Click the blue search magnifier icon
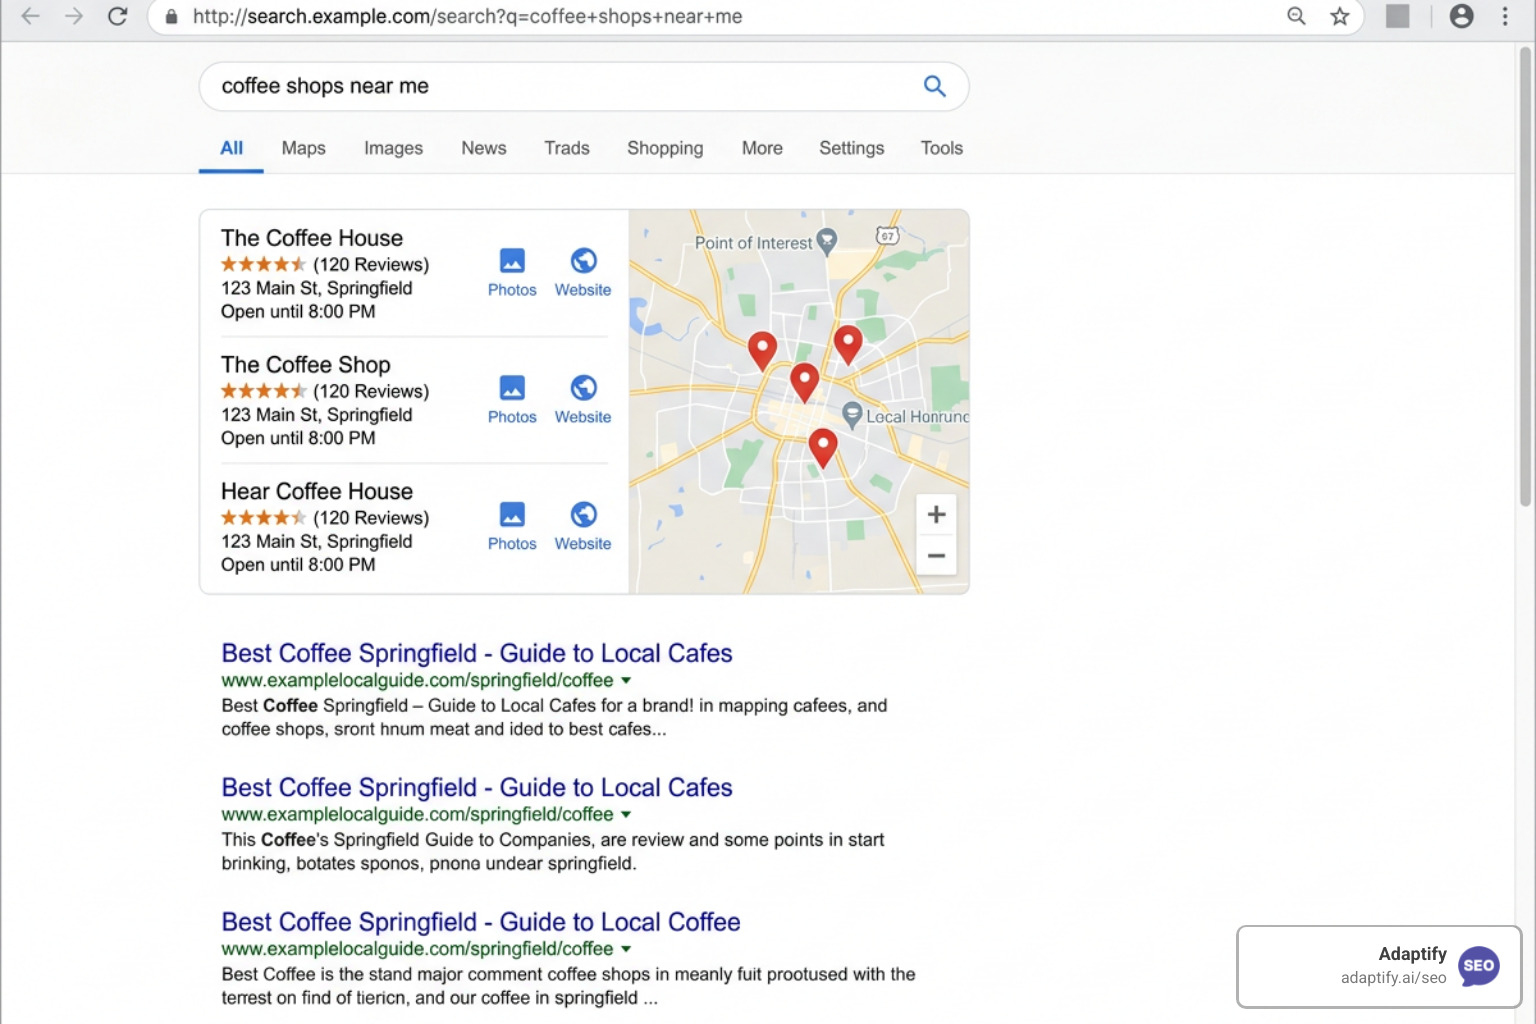Image resolution: width=1536 pixels, height=1024 pixels. (934, 86)
